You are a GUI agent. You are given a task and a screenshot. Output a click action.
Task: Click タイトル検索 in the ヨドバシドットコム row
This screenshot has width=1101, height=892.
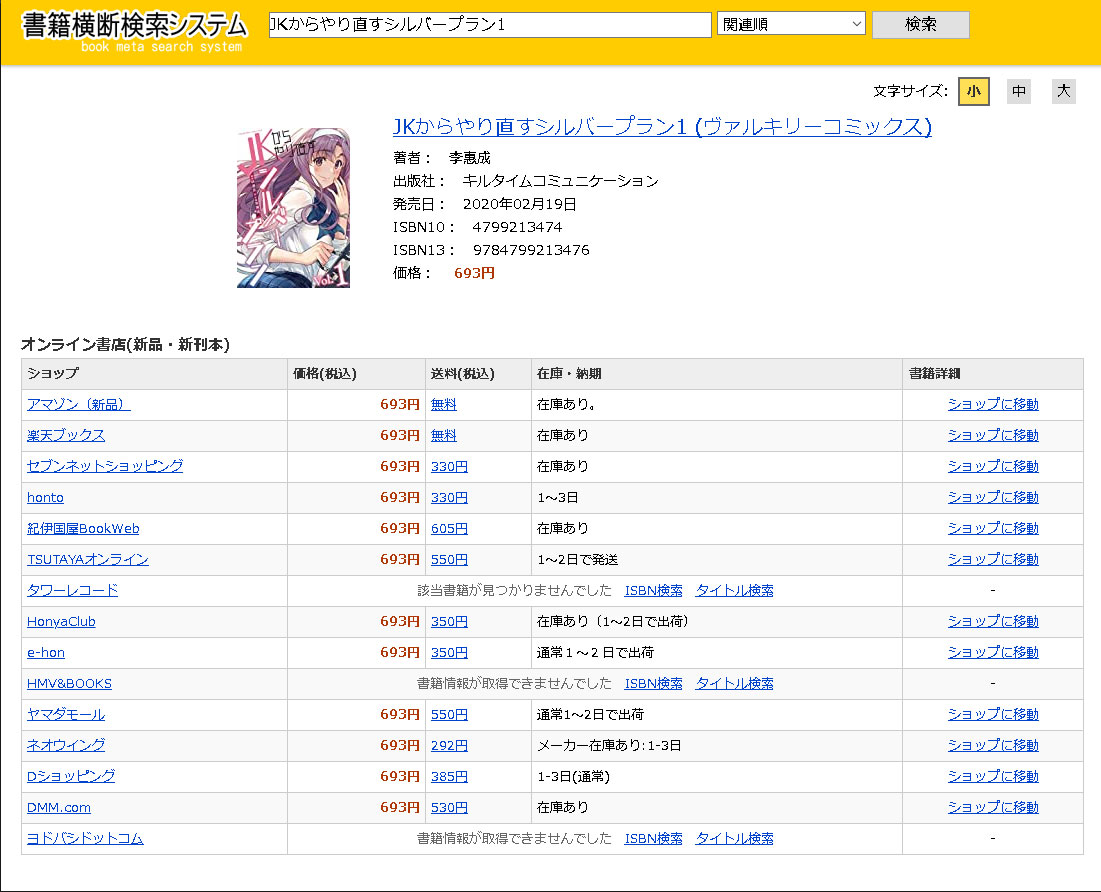734,839
